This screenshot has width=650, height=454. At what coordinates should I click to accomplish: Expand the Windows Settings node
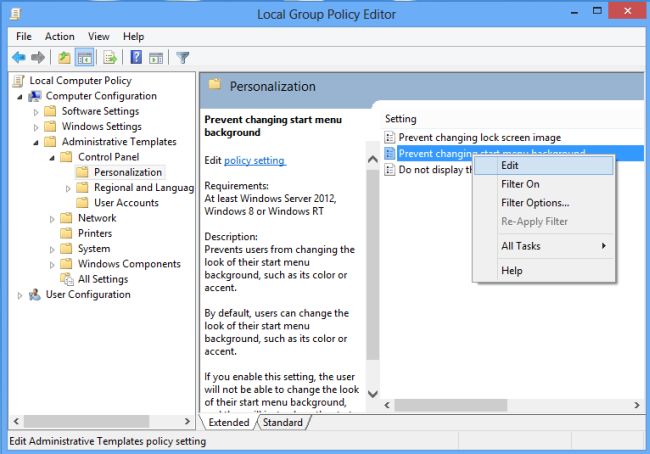36,127
